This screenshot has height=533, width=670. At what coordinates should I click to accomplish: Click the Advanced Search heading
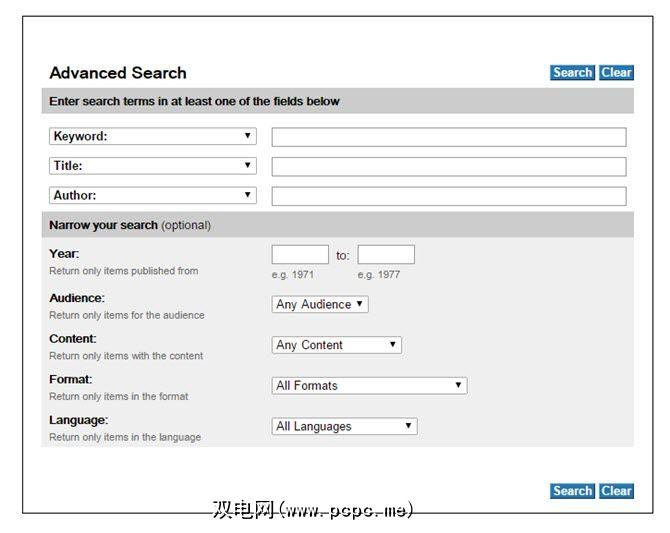(118, 73)
